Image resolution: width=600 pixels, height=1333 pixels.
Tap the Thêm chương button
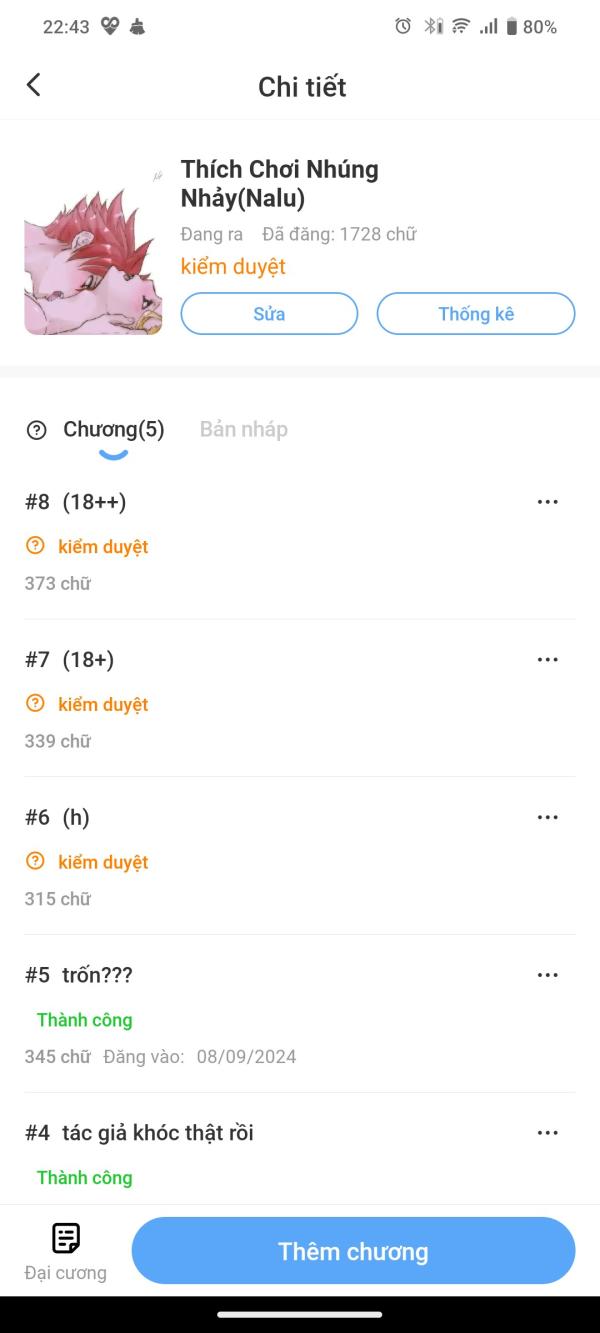[353, 1251]
